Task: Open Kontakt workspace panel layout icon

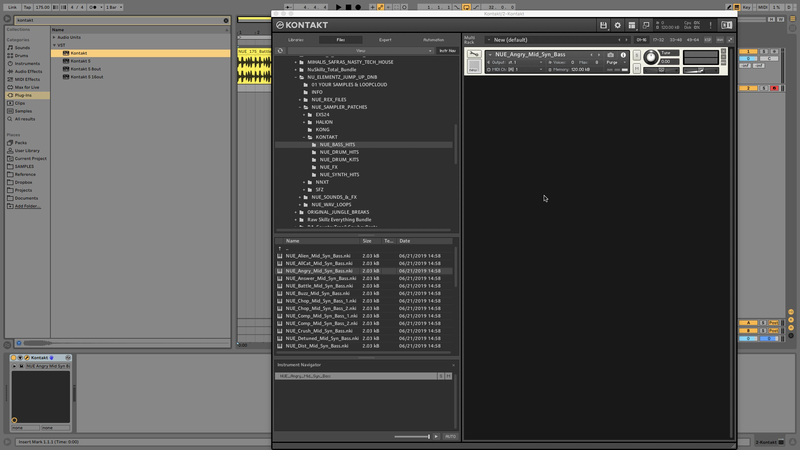Action: pyautogui.click(x=632, y=25)
